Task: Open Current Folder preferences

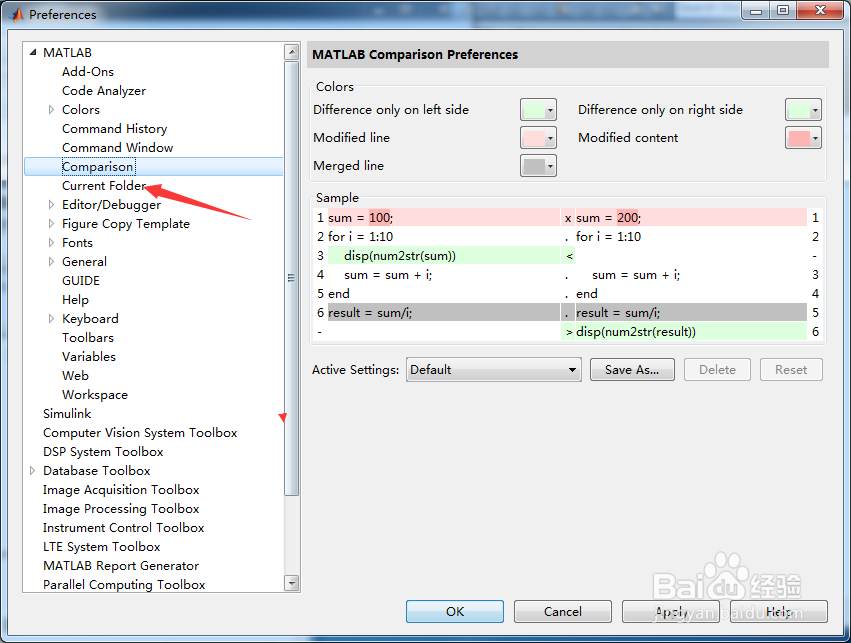Action: click(104, 186)
